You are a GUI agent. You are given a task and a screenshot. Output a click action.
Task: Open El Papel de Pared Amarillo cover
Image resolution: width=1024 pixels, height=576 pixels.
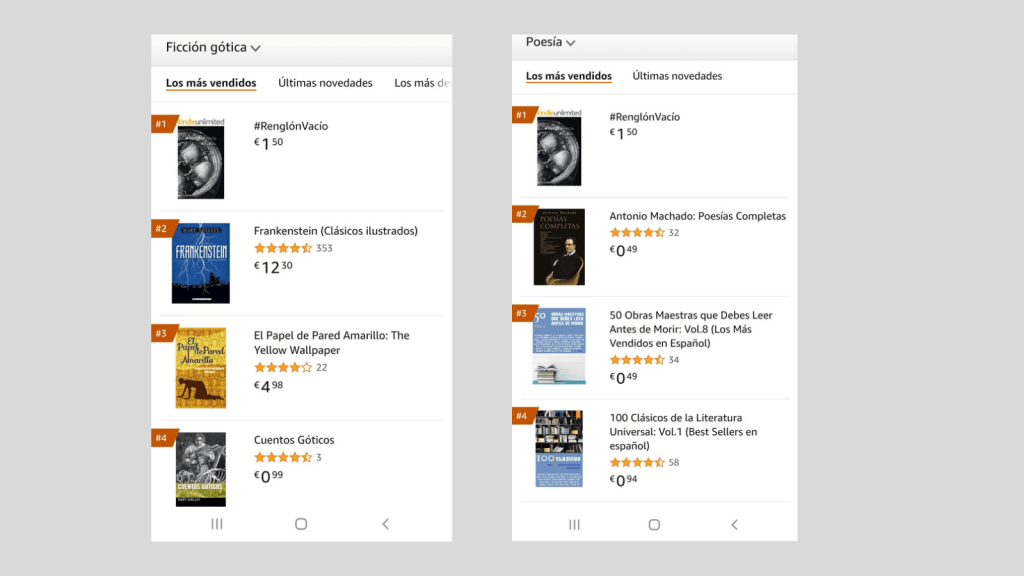coord(201,368)
